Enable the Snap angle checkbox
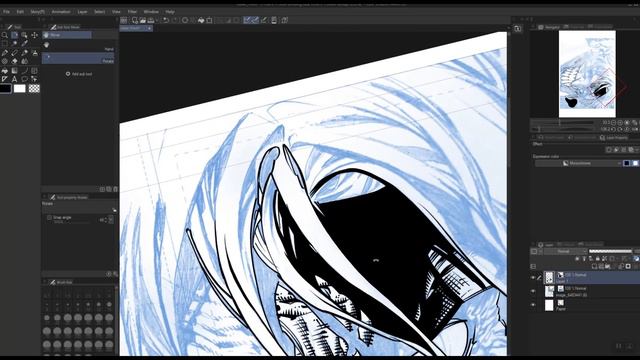Image resolution: width=640 pixels, height=360 pixels. point(49,218)
